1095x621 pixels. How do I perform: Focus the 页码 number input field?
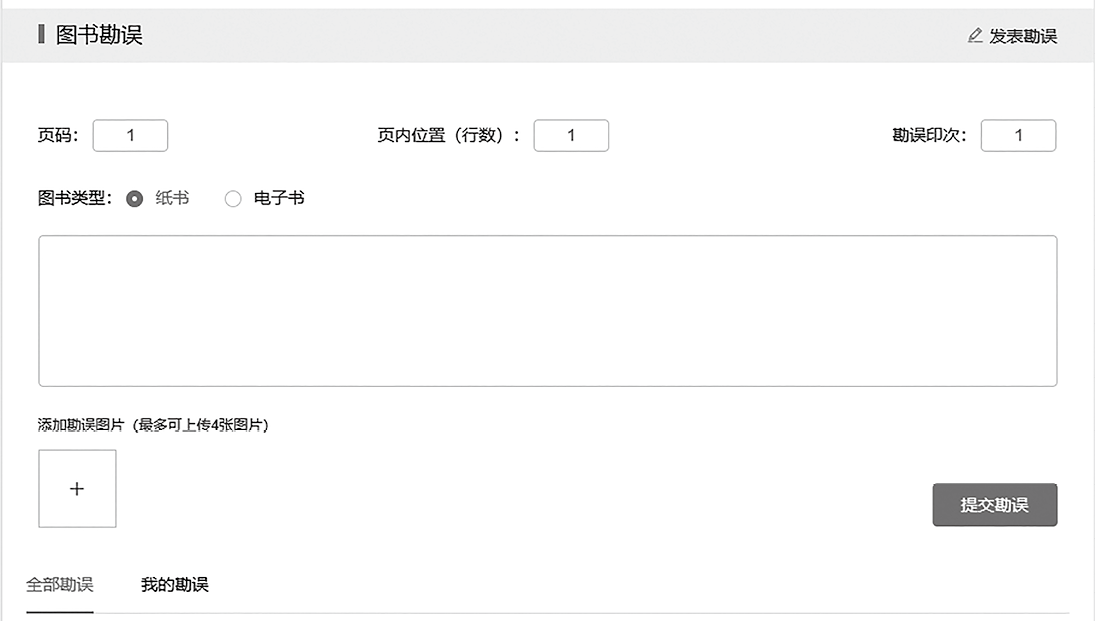(131, 136)
